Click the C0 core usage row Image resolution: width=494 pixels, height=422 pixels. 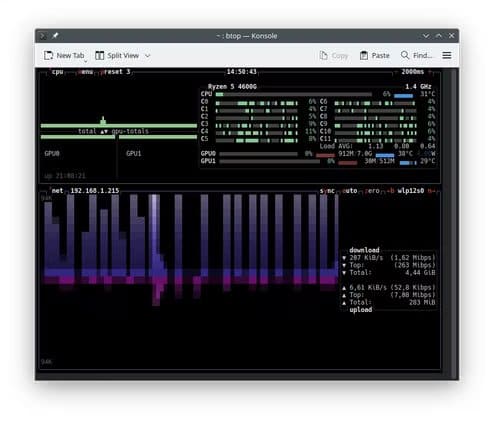click(258, 102)
